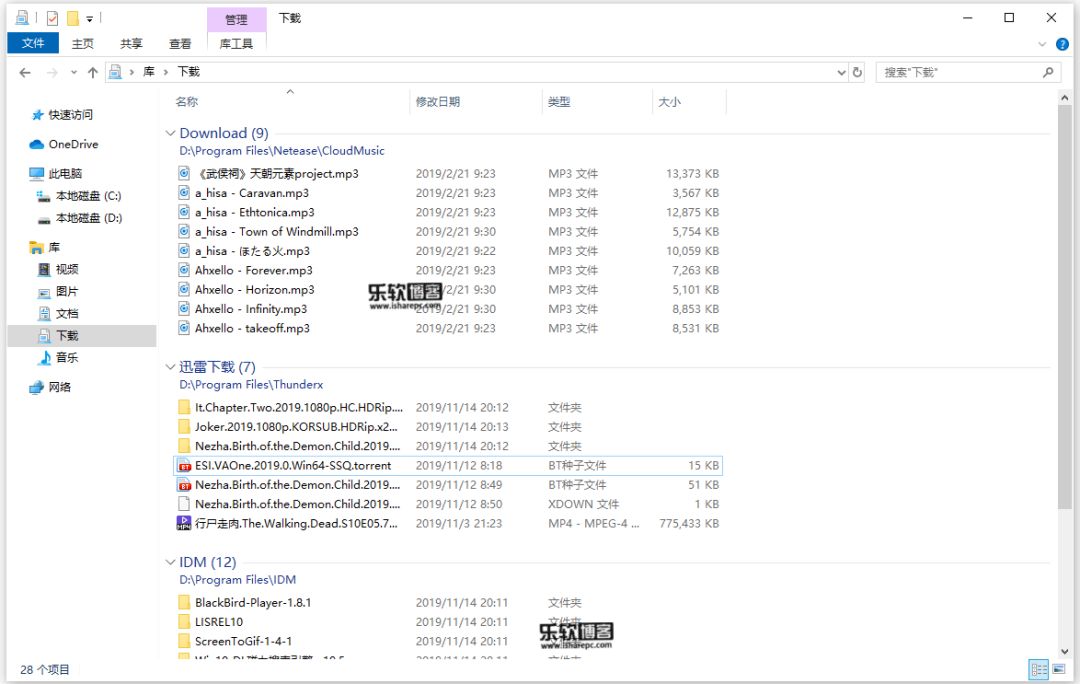Switch to the 主页 ribbon tab
The width and height of the screenshot is (1080, 684).
click(82, 43)
